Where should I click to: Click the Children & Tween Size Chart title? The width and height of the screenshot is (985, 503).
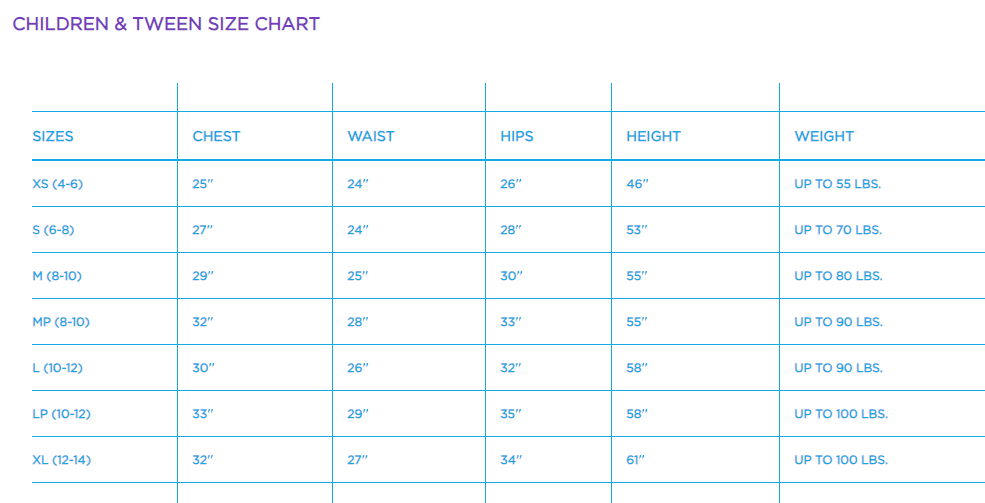click(x=166, y=24)
